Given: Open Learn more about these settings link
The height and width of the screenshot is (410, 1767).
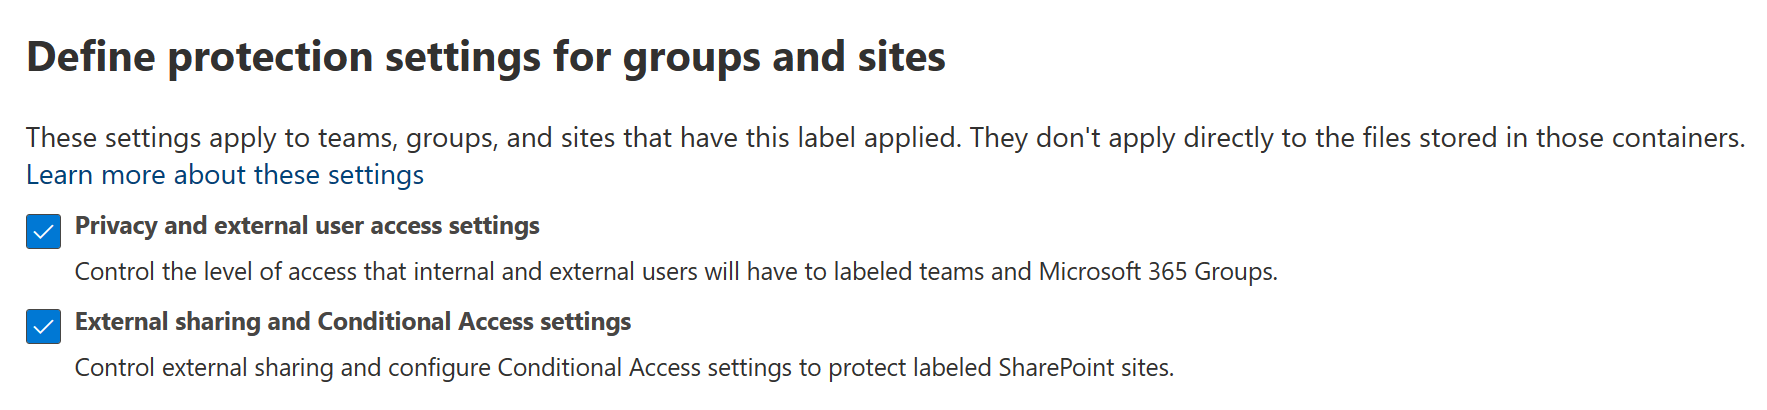Looking at the screenshot, I should click(224, 175).
